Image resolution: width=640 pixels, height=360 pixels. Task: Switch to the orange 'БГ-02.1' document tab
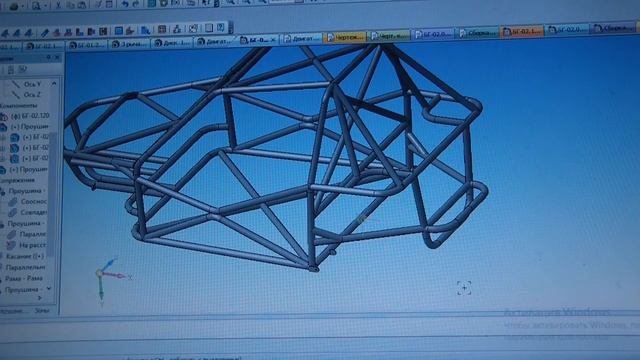click(522, 31)
